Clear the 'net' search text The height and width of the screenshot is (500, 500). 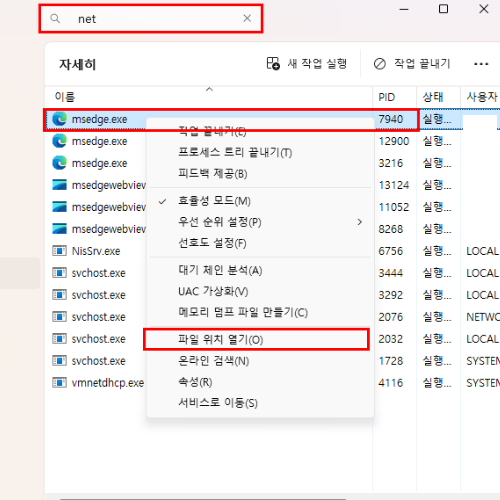(x=247, y=18)
